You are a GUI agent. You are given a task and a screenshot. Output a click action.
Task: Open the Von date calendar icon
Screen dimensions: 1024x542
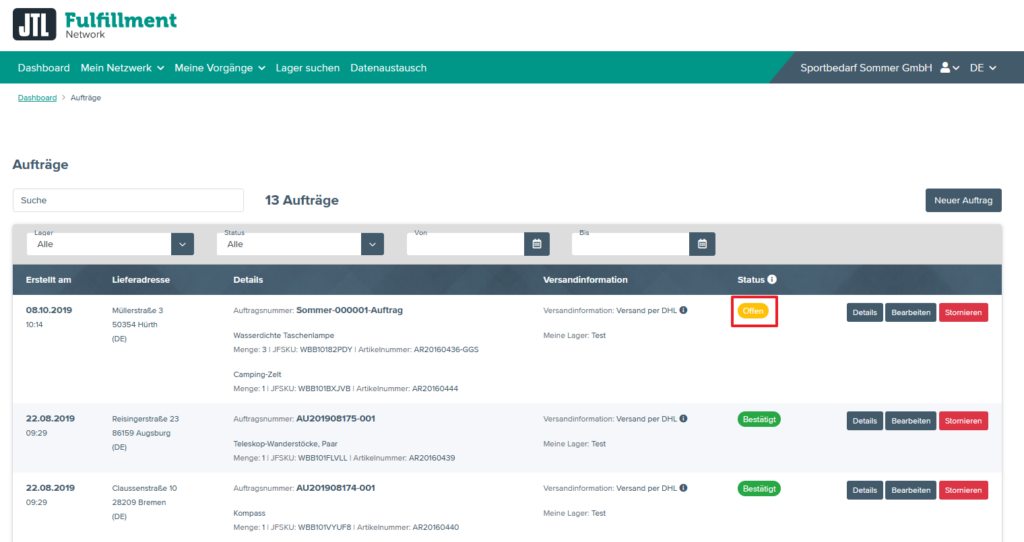pyautogui.click(x=537, y=244)
